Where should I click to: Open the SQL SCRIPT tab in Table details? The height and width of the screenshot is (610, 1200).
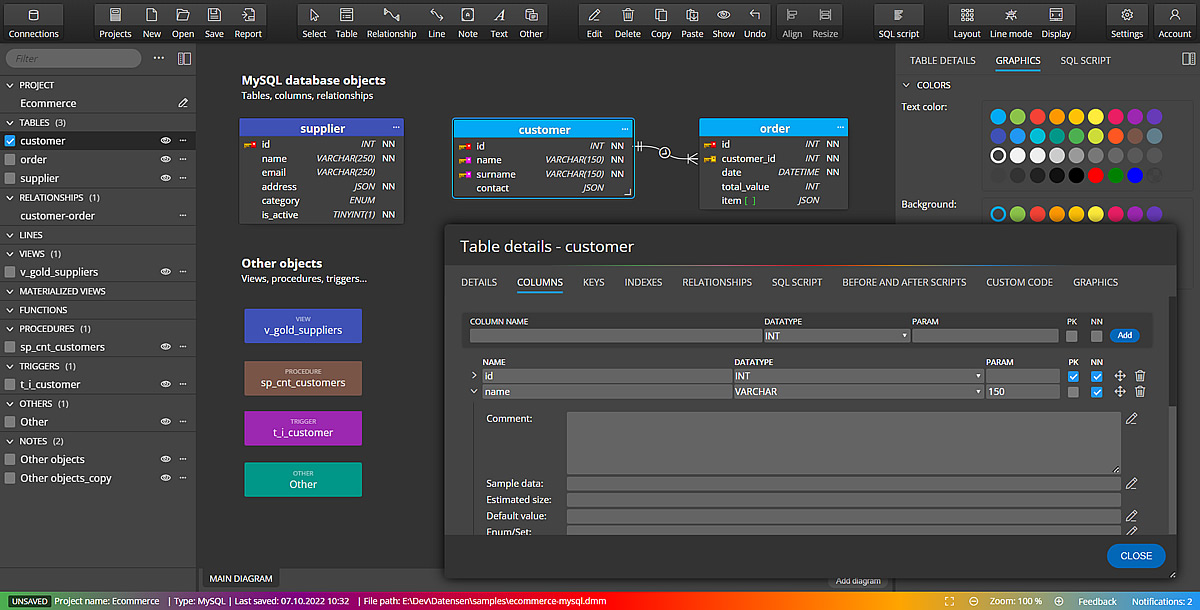click(x=797, y=282)
